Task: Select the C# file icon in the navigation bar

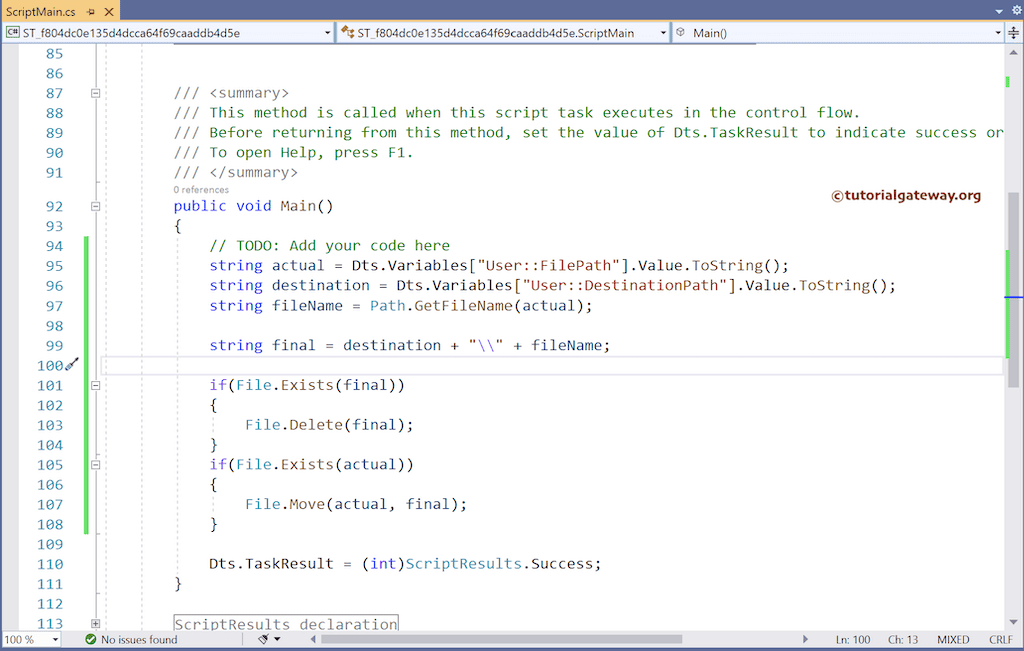Action: (x=13, y=31)
